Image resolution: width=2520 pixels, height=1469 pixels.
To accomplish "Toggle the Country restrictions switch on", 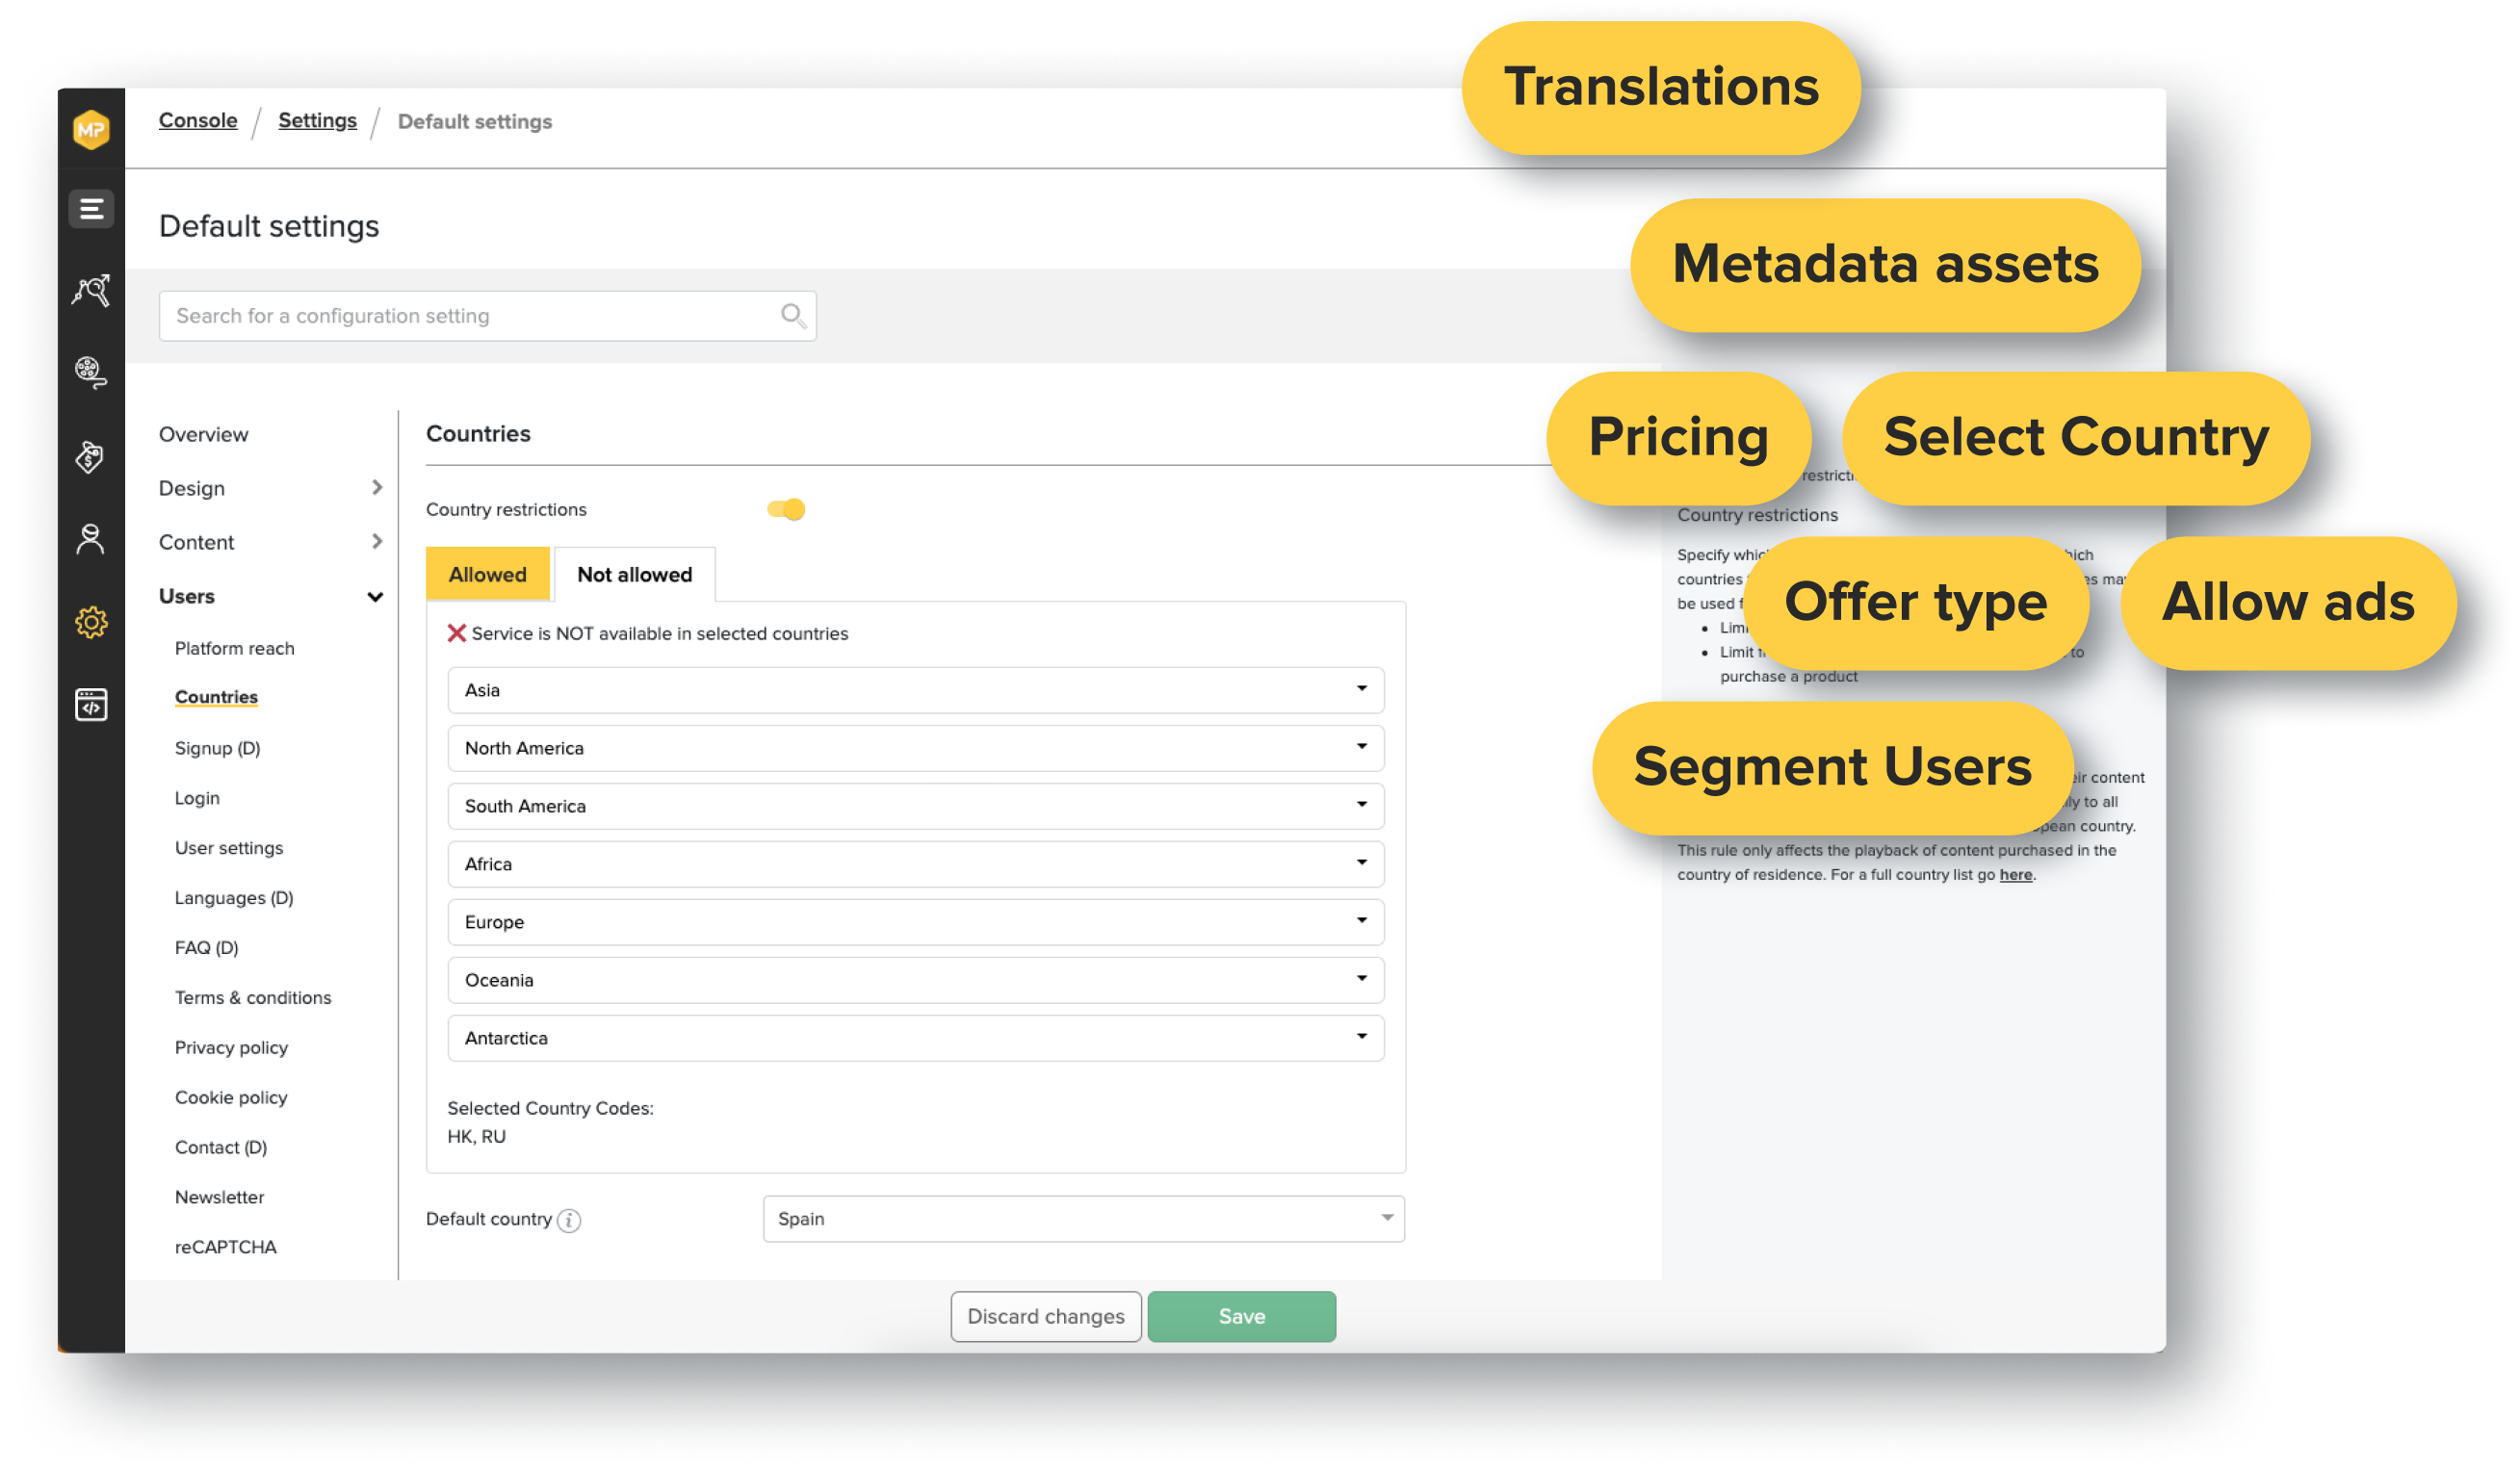I will pos(785,509).
